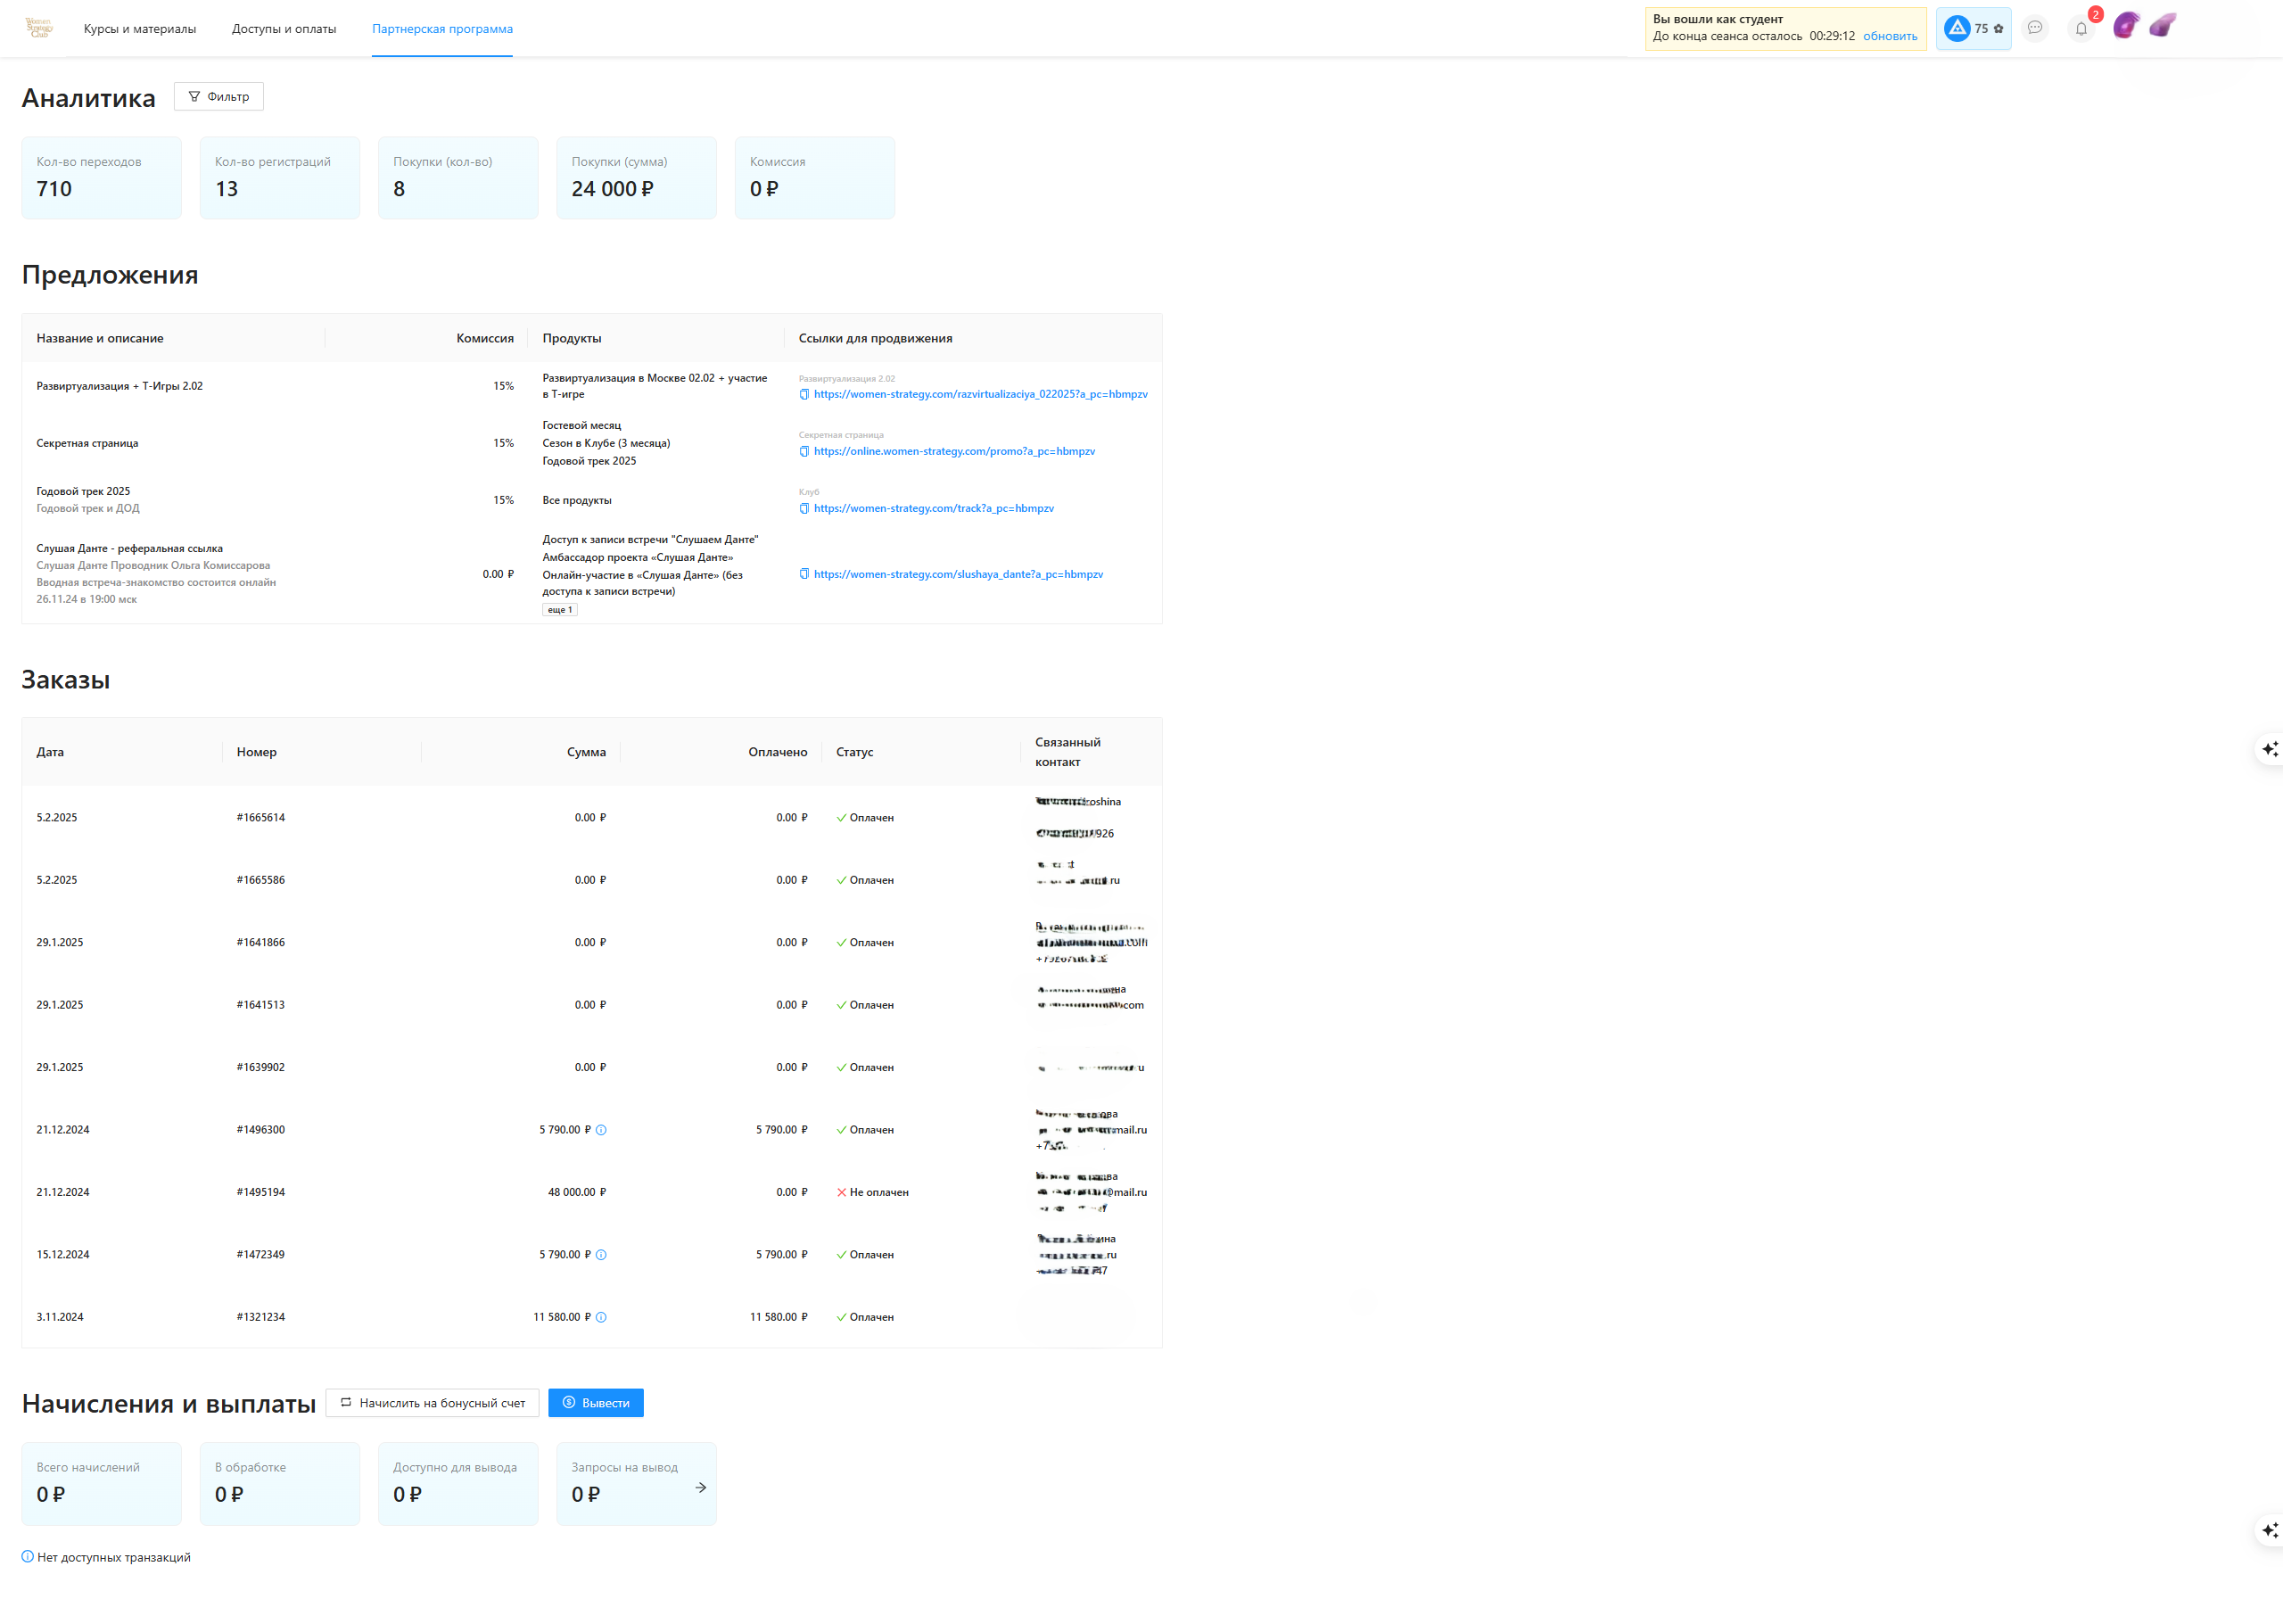This screenshot has height=1624, width=2283.
Task: Copy the razvirtualizaciya promo link icon
Action: pyautogui.click(x=804, y=394)
